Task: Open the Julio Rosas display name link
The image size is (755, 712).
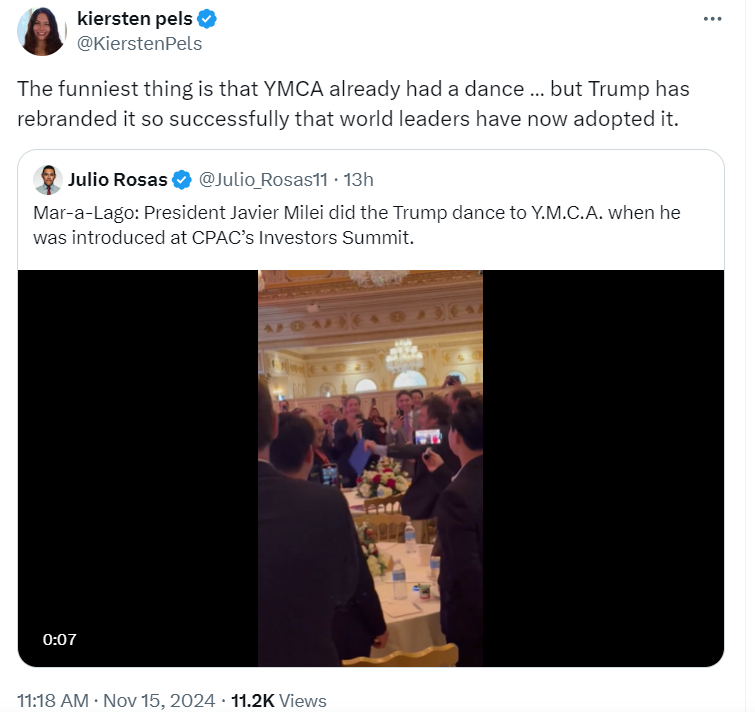Action: 117,180
